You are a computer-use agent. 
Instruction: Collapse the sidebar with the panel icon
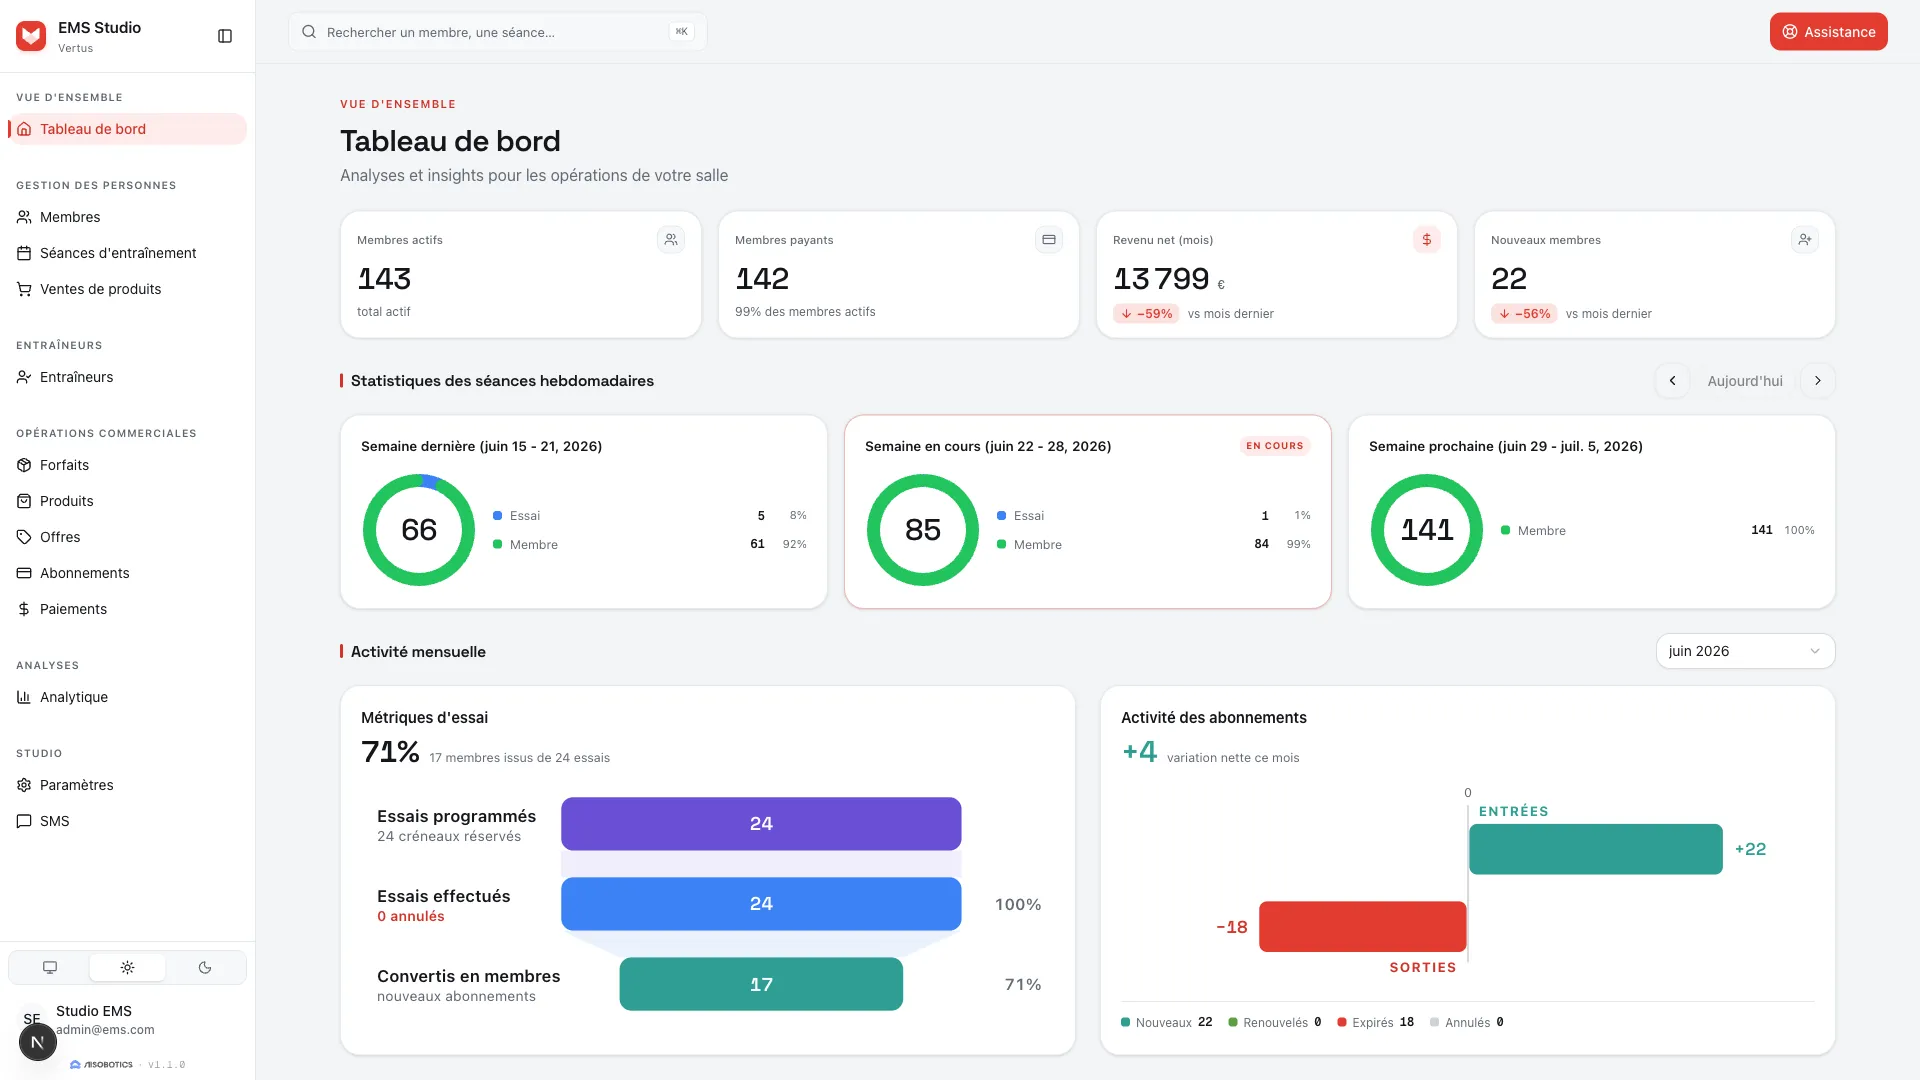225,36
